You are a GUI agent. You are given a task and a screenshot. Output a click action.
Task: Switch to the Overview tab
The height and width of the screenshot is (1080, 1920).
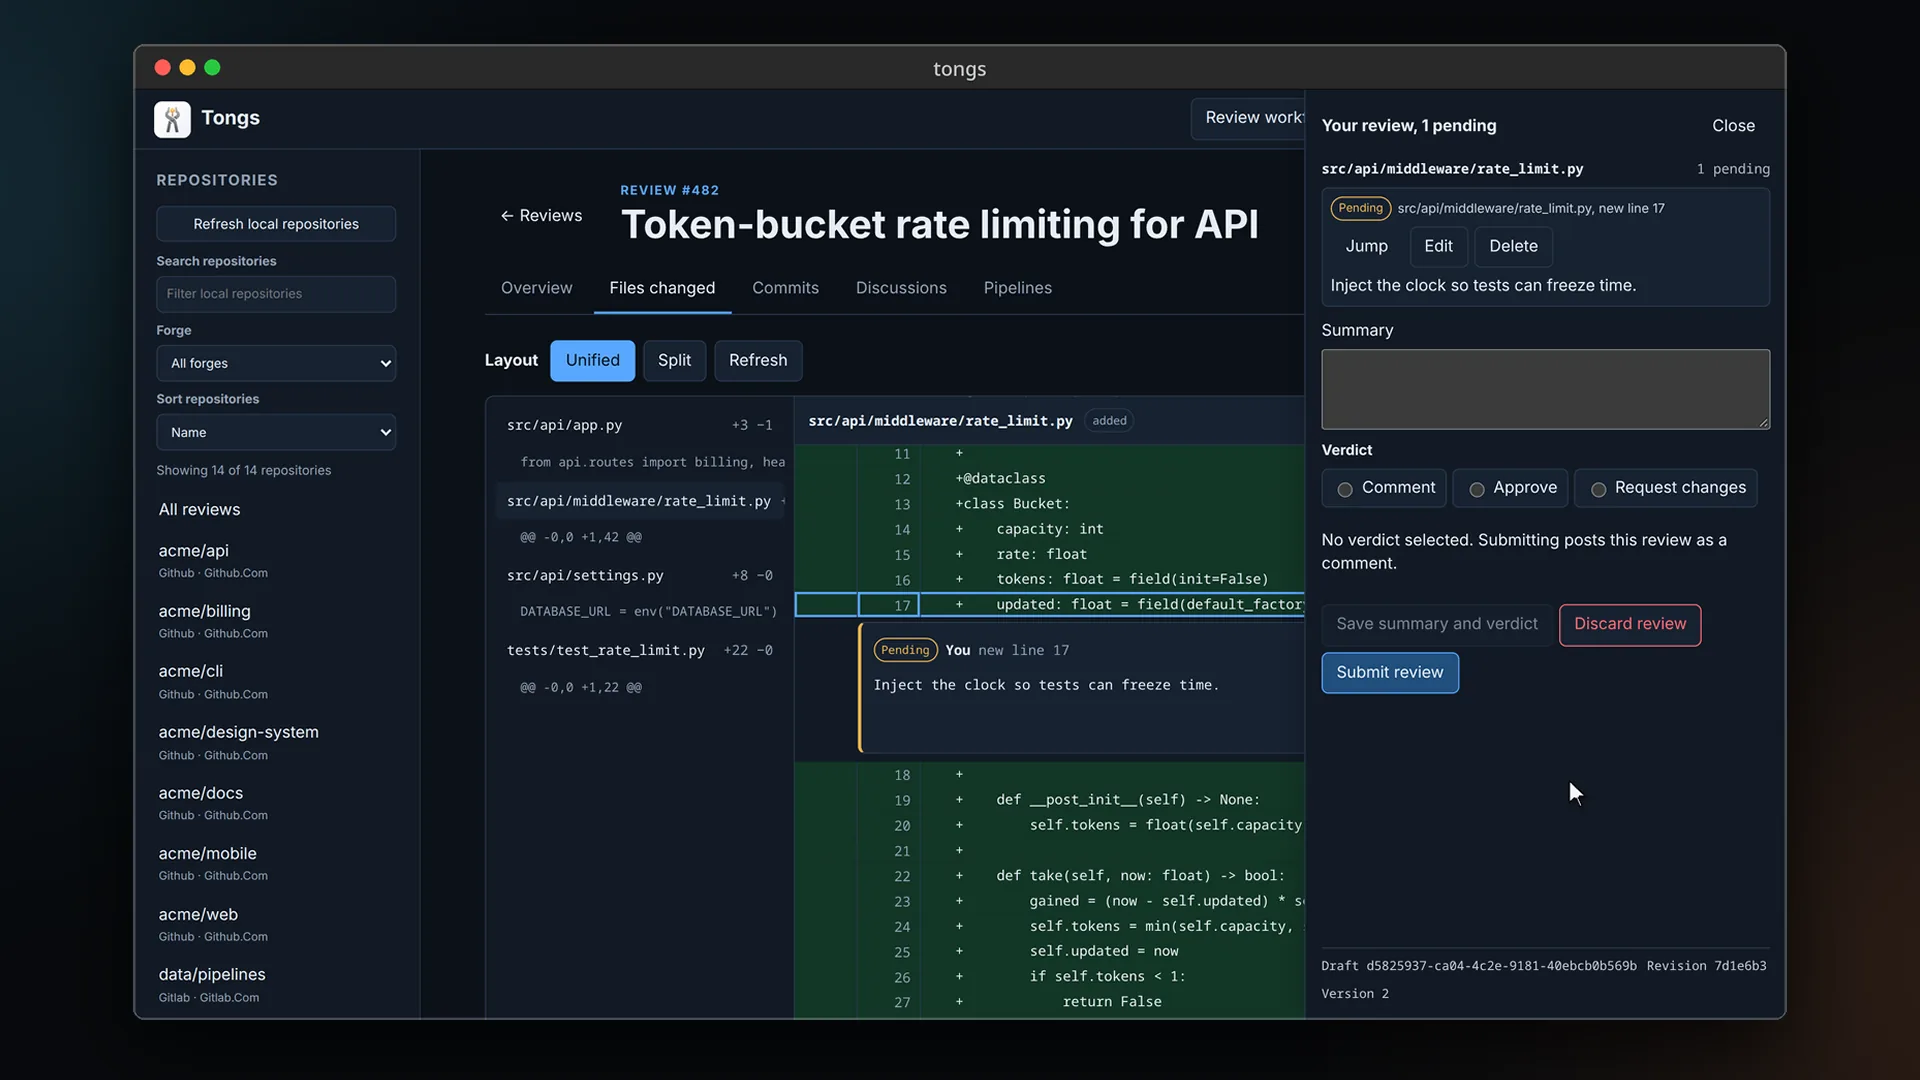[x=536, y=288]
